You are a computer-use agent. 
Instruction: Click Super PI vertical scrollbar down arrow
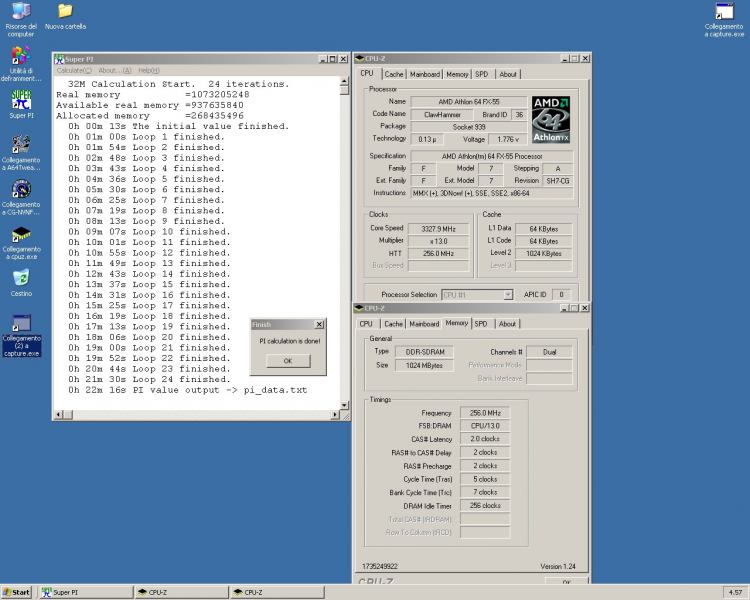[344, 405]
